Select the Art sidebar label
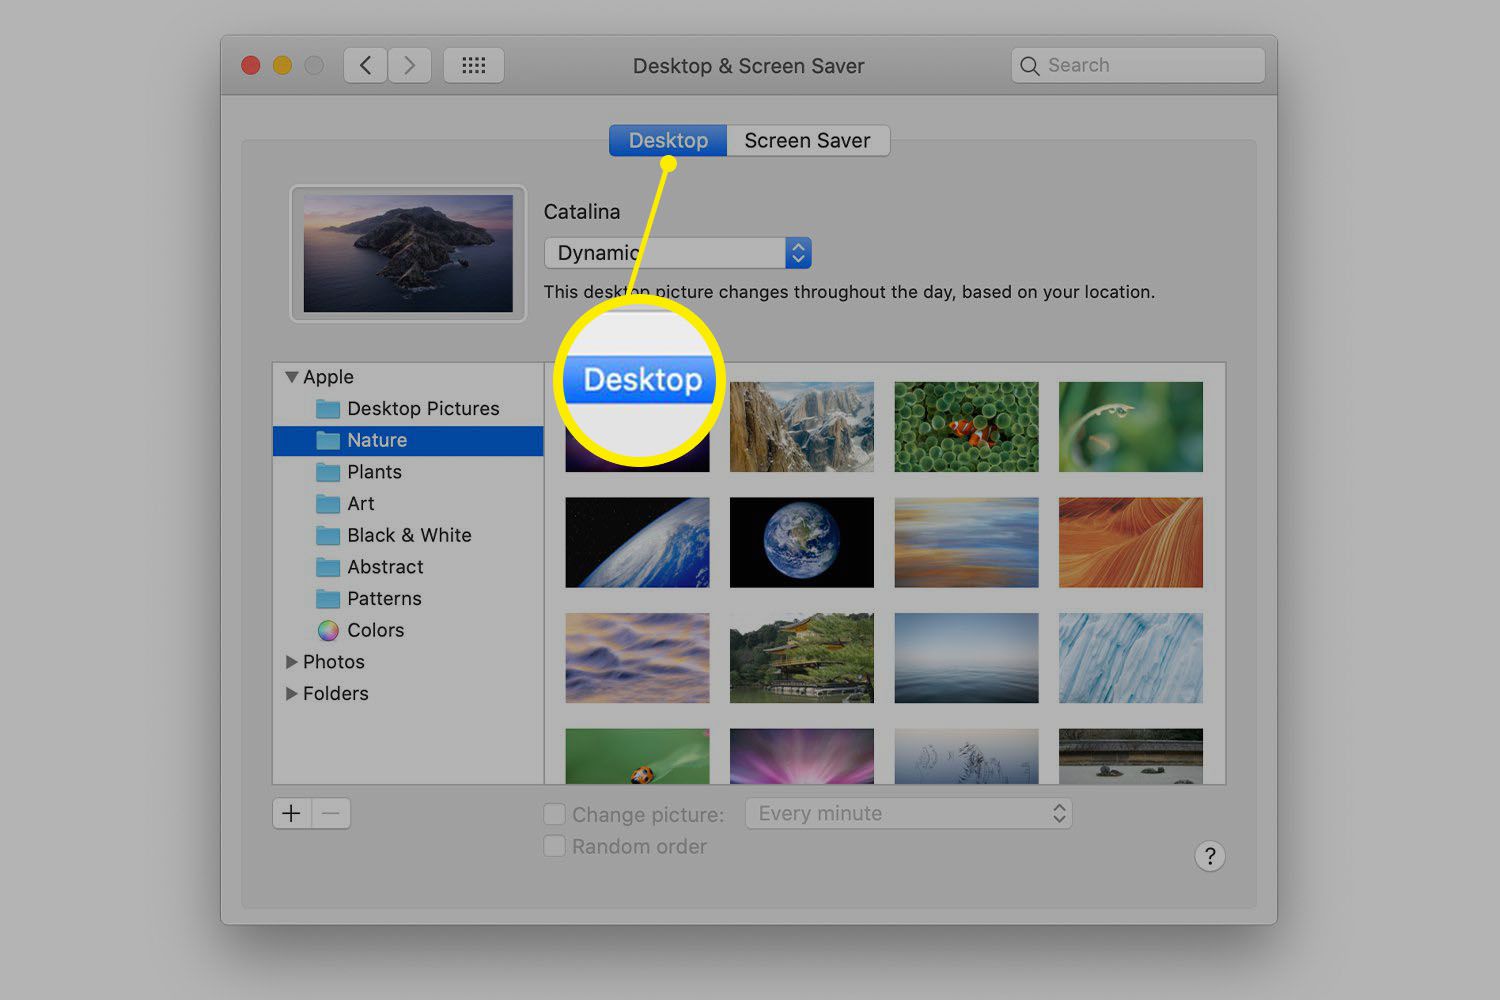 (x=361, y=504)
